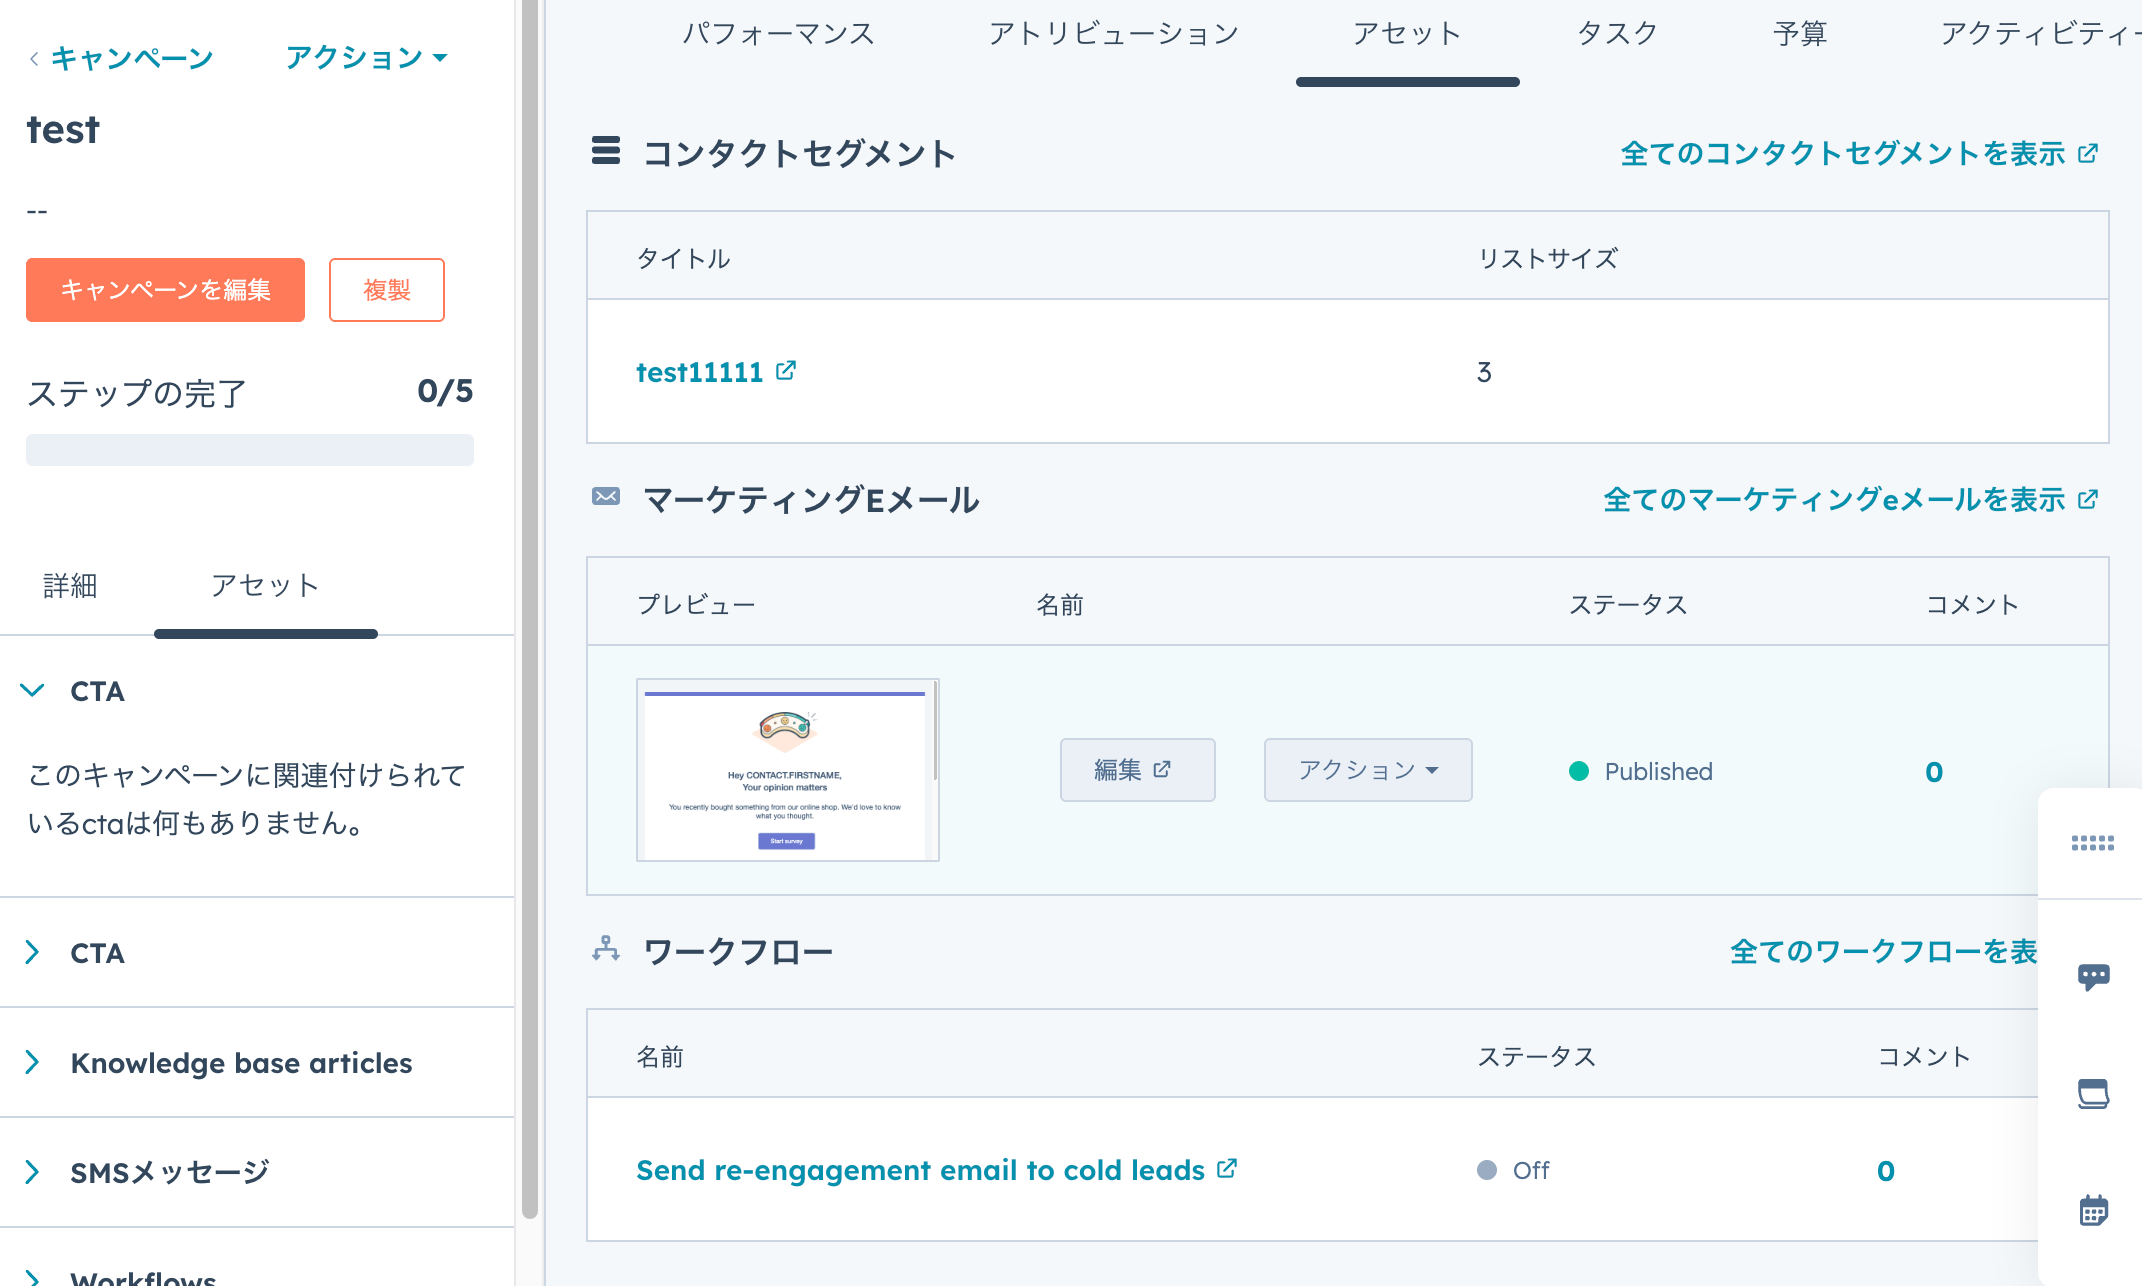Screen dimensions: 2142x1286
Task: Click the chat bubble icon in right dock
Action: tap(2093, 976)
